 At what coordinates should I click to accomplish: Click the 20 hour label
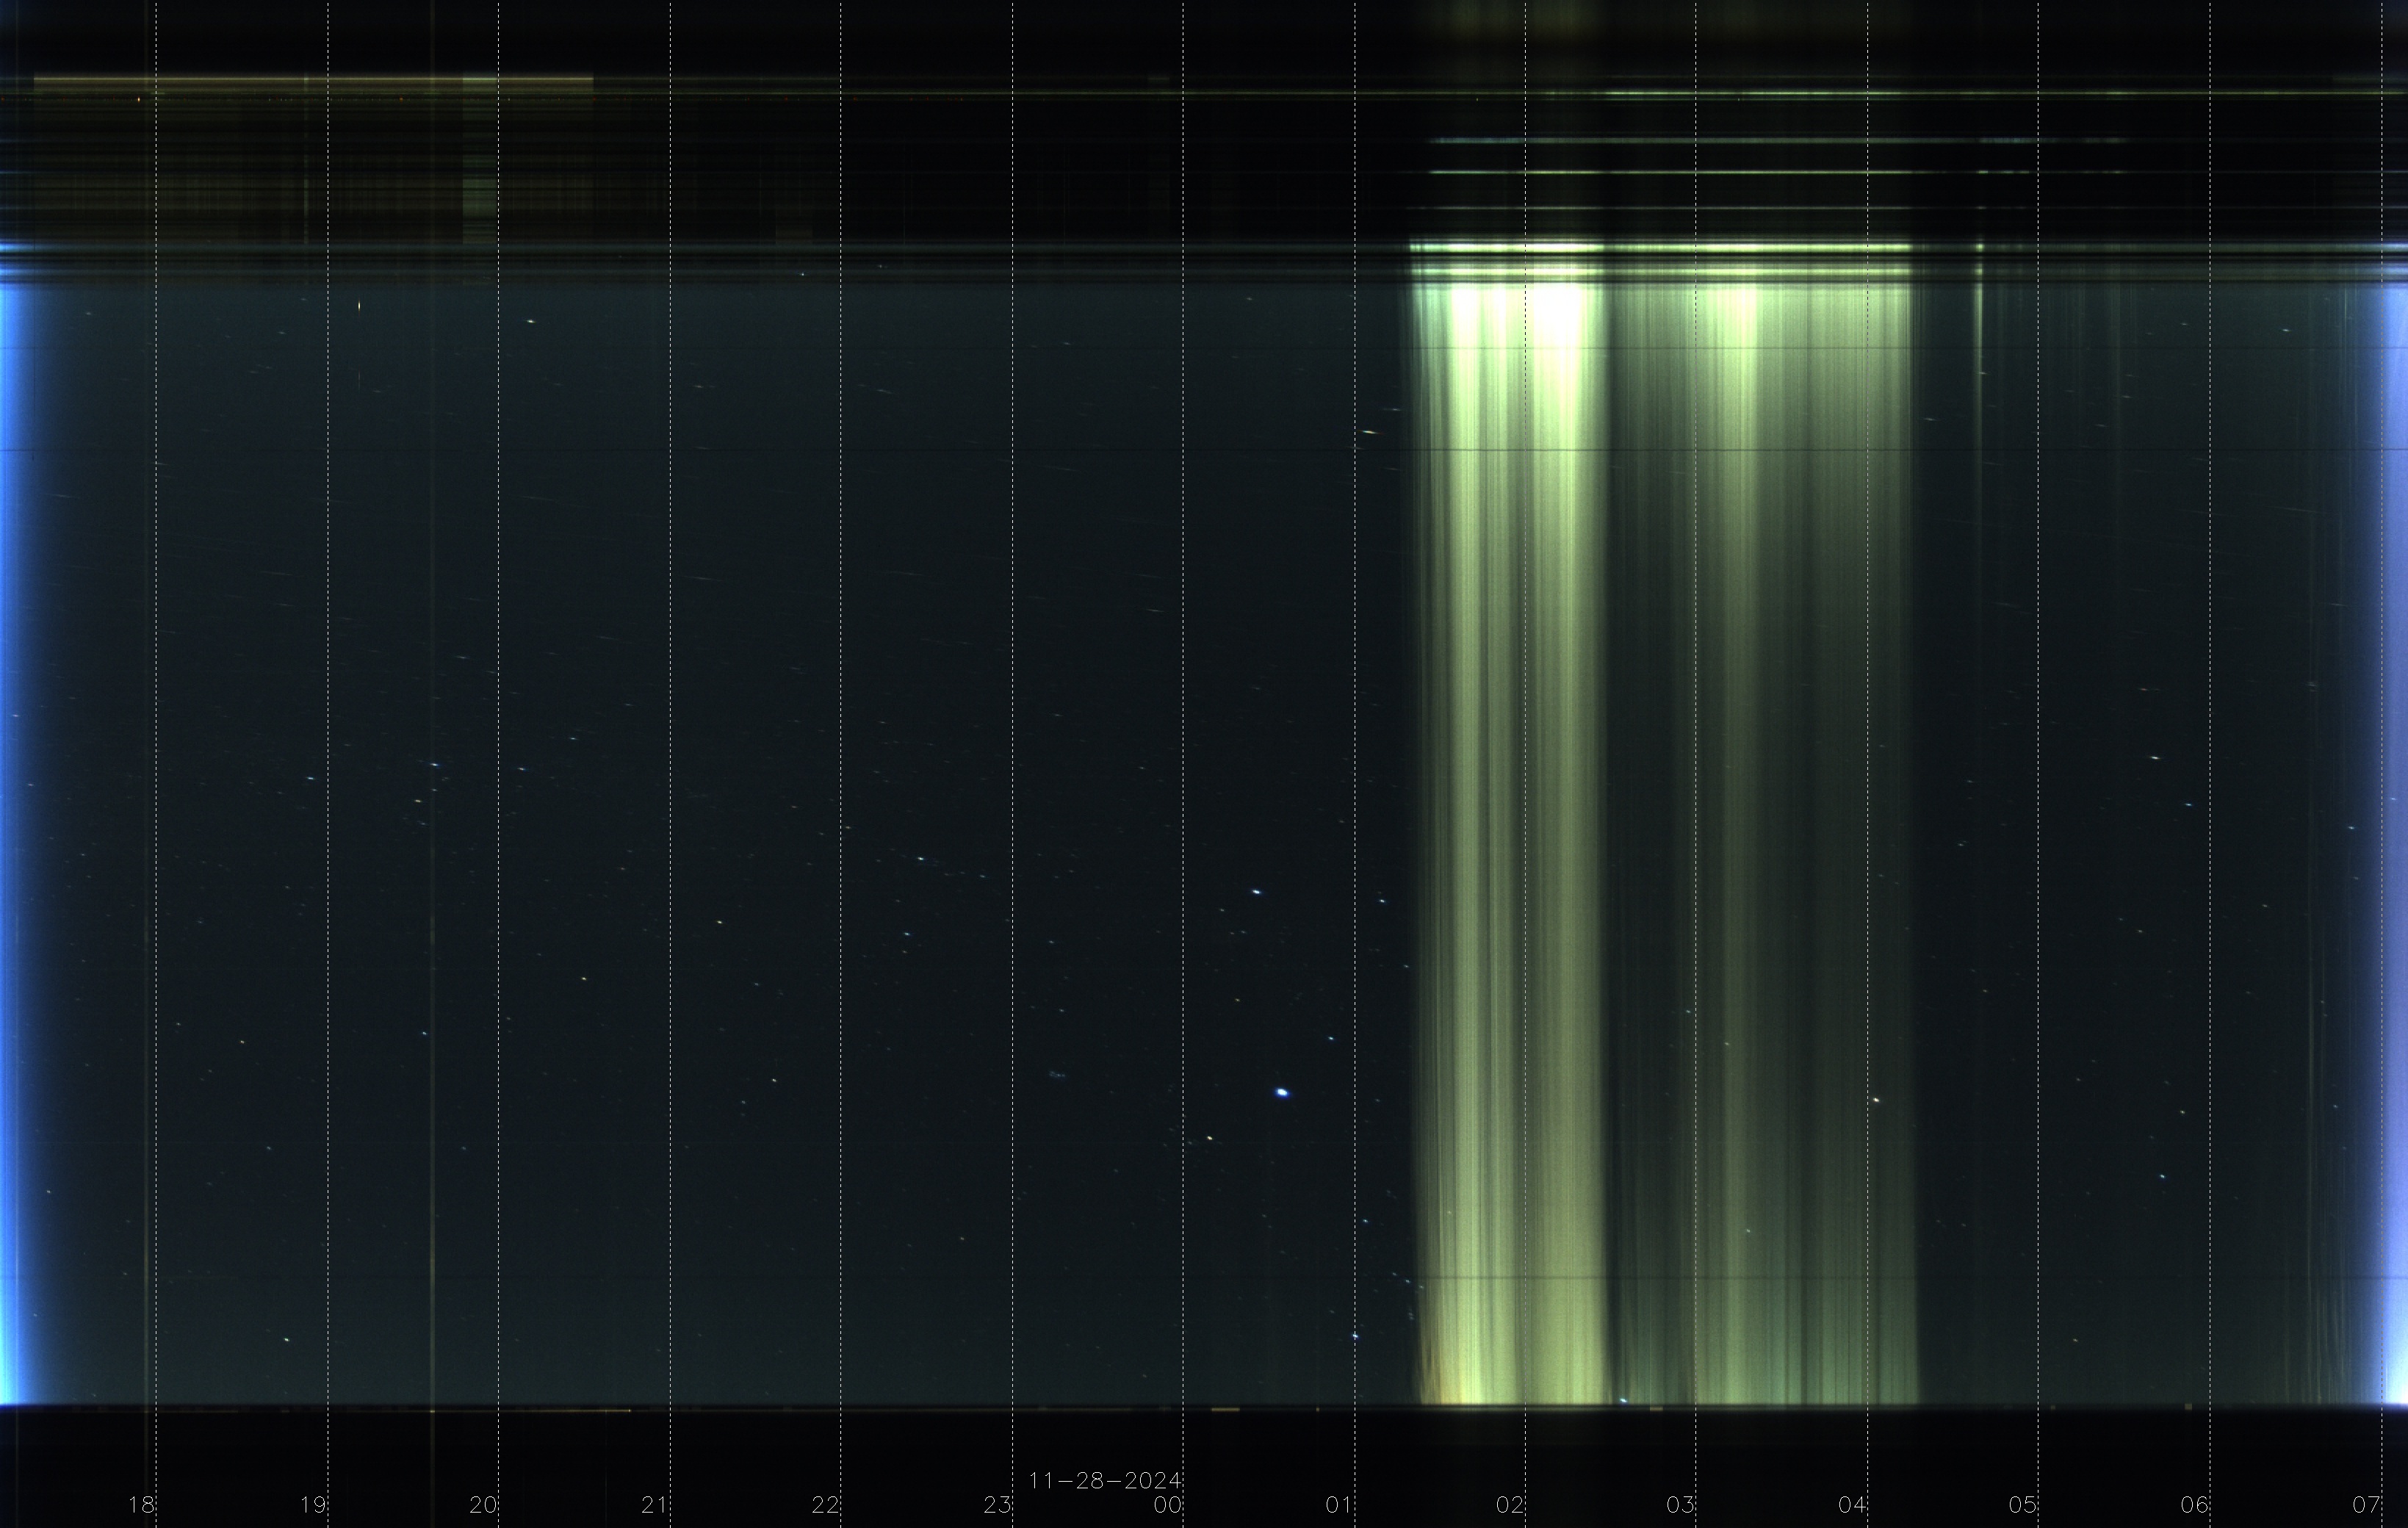point(483,1505)
